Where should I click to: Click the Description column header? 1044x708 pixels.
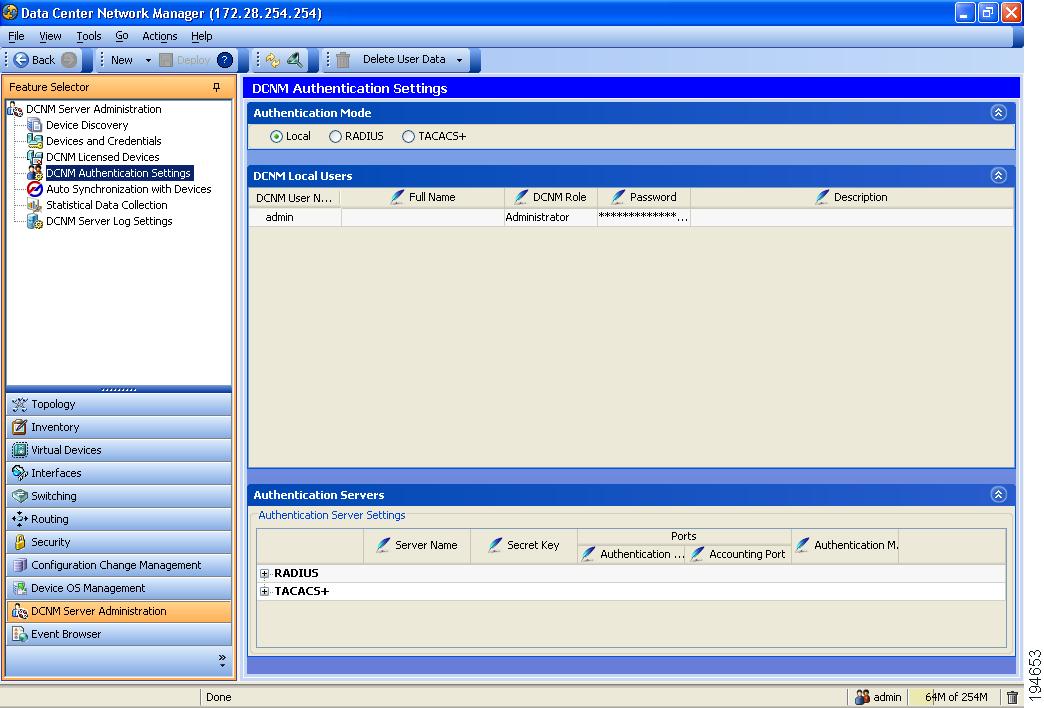[852, 197]
